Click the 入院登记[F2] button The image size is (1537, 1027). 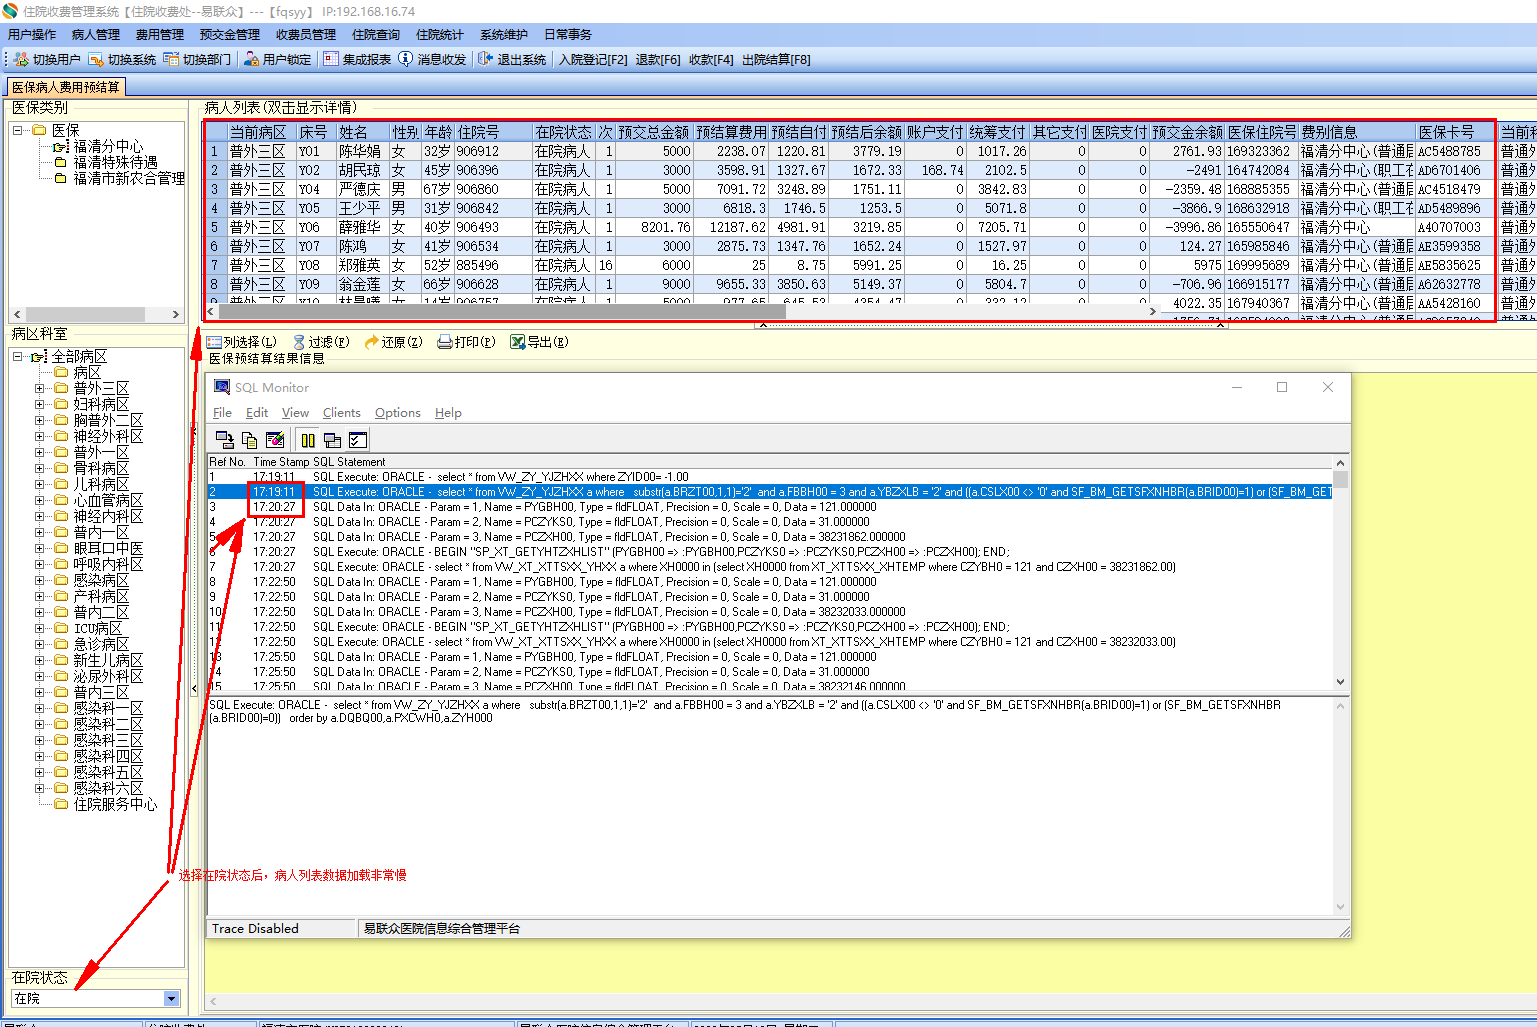point(593,60)
